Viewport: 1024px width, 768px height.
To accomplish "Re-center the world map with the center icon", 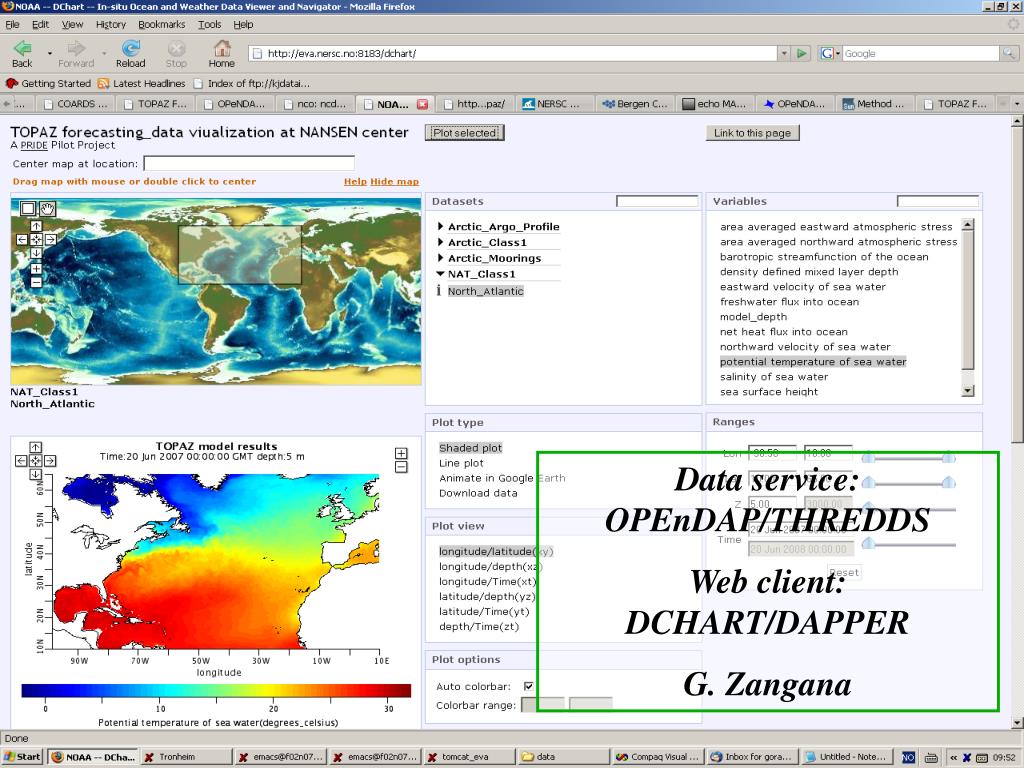I will pyautogui.click(x=36, y=240).
